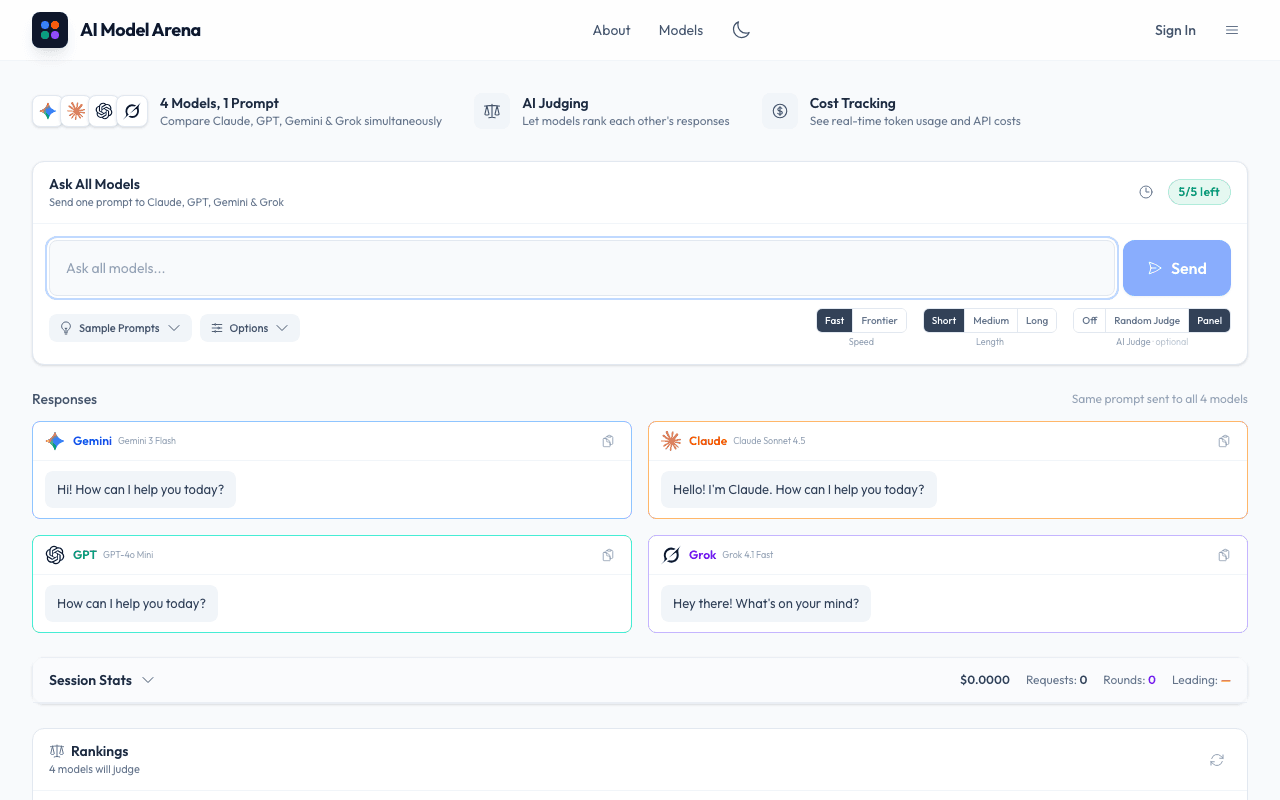Toggle dark mode with the moon icon

[x=741, y=30]
